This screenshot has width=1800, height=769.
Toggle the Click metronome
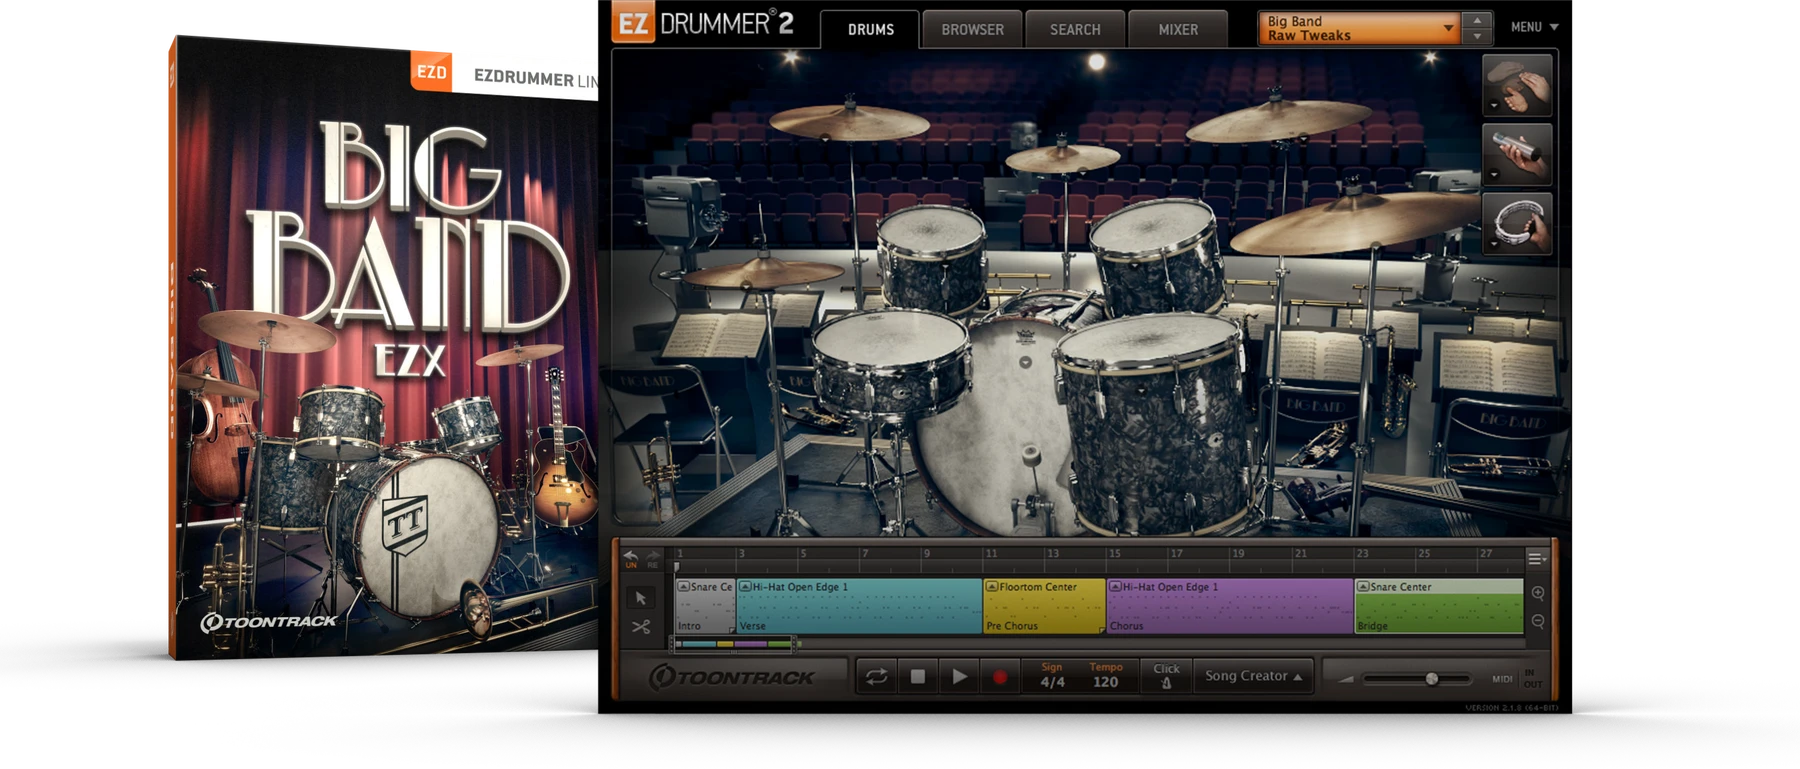tap(1166, 676)
